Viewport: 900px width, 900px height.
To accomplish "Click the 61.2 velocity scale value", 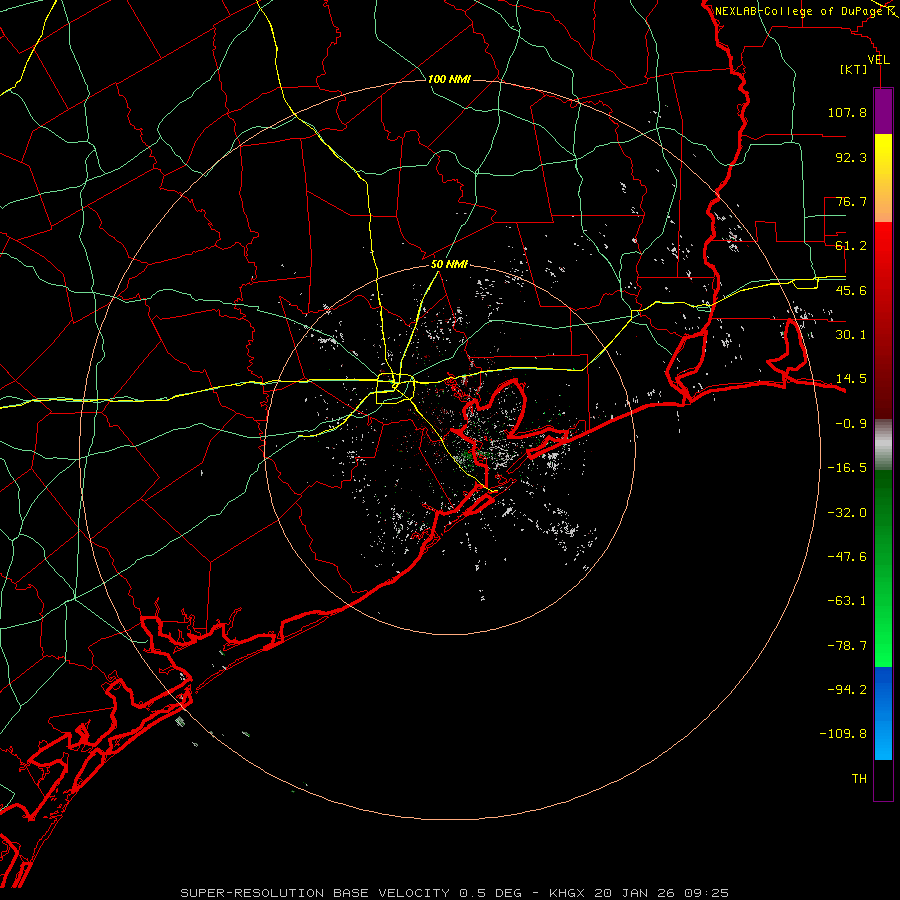I will [x=851, y=246].
